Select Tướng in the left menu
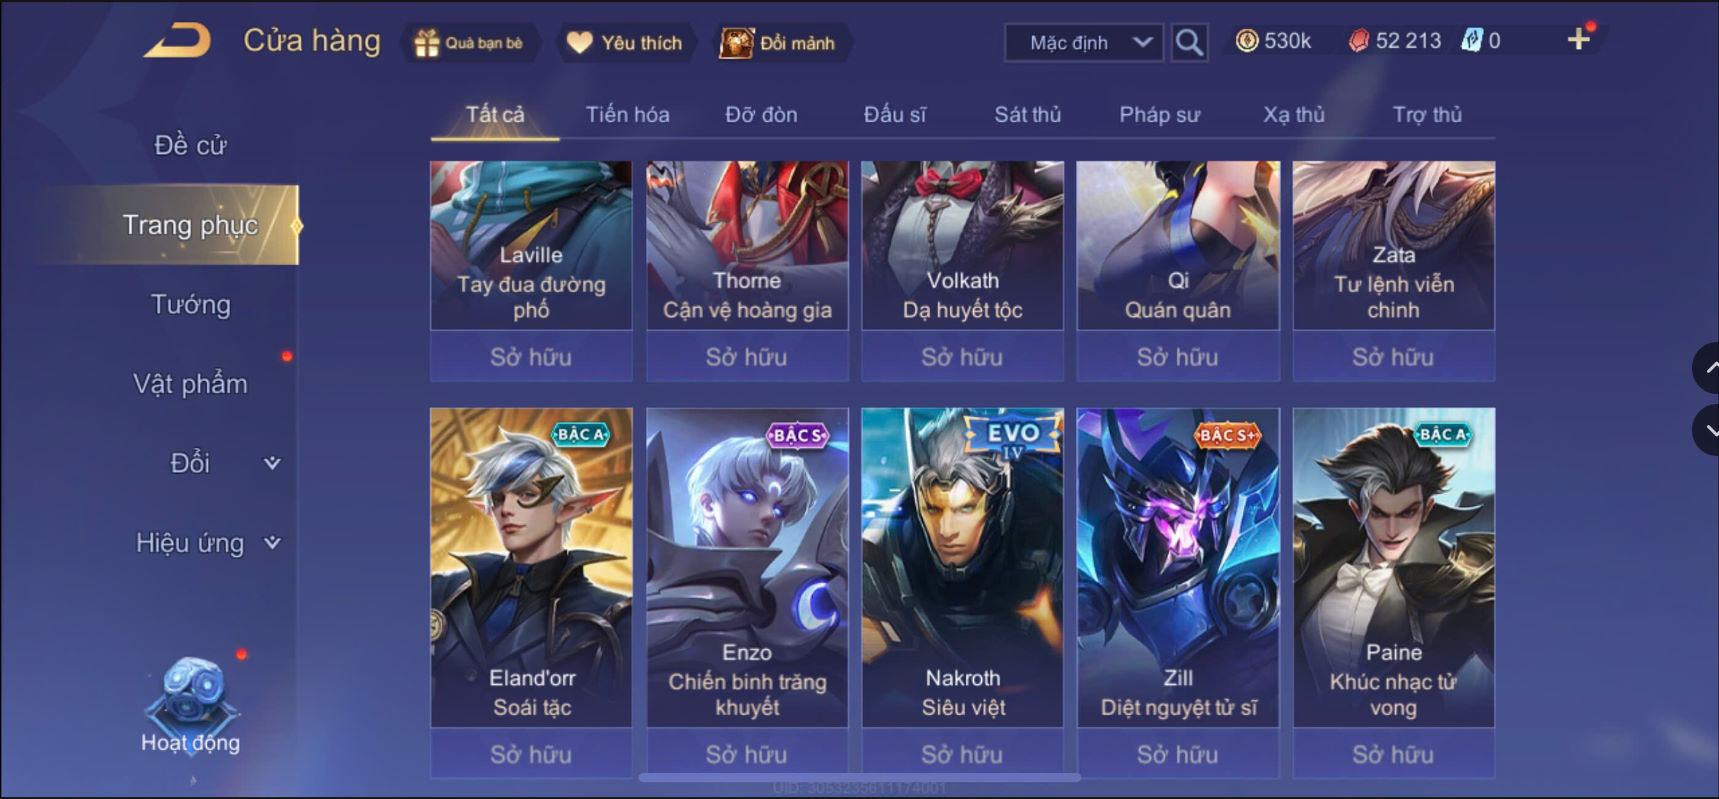 coord(190,304)
